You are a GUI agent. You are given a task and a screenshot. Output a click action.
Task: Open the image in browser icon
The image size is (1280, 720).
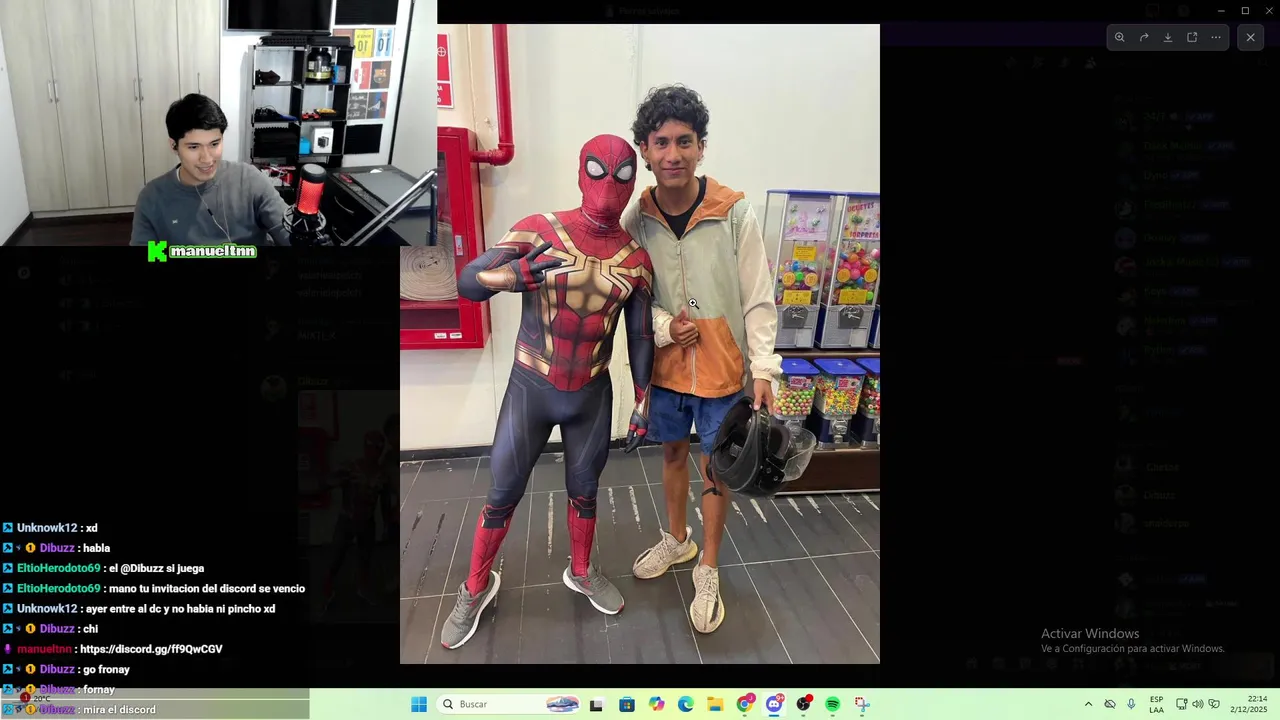pos(1192,37)
